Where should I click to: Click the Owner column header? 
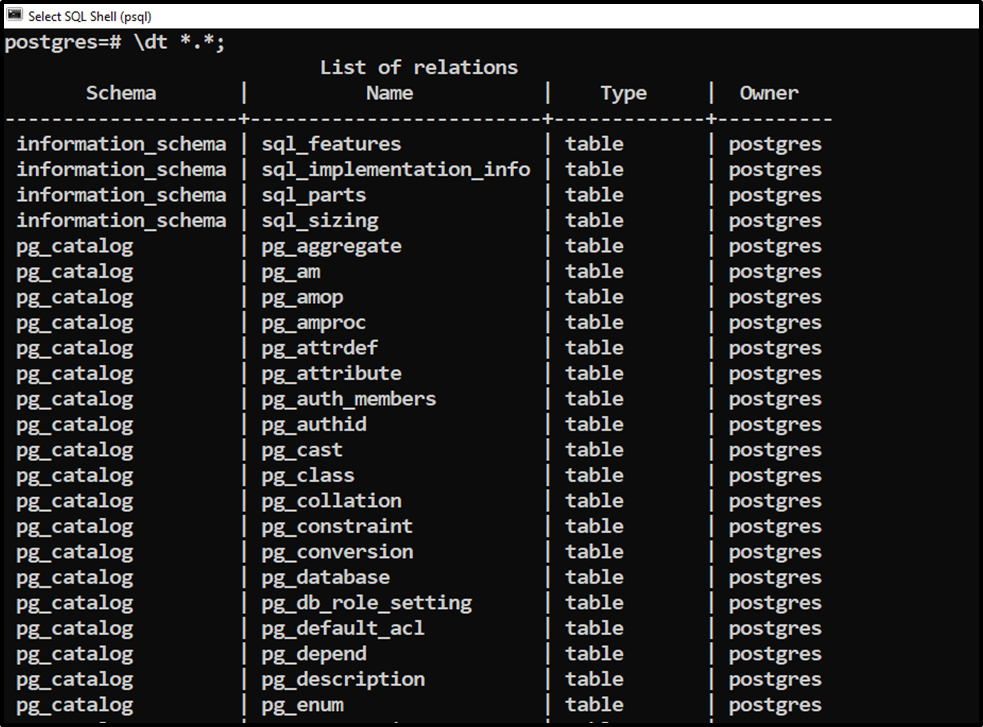pos(769,93)
